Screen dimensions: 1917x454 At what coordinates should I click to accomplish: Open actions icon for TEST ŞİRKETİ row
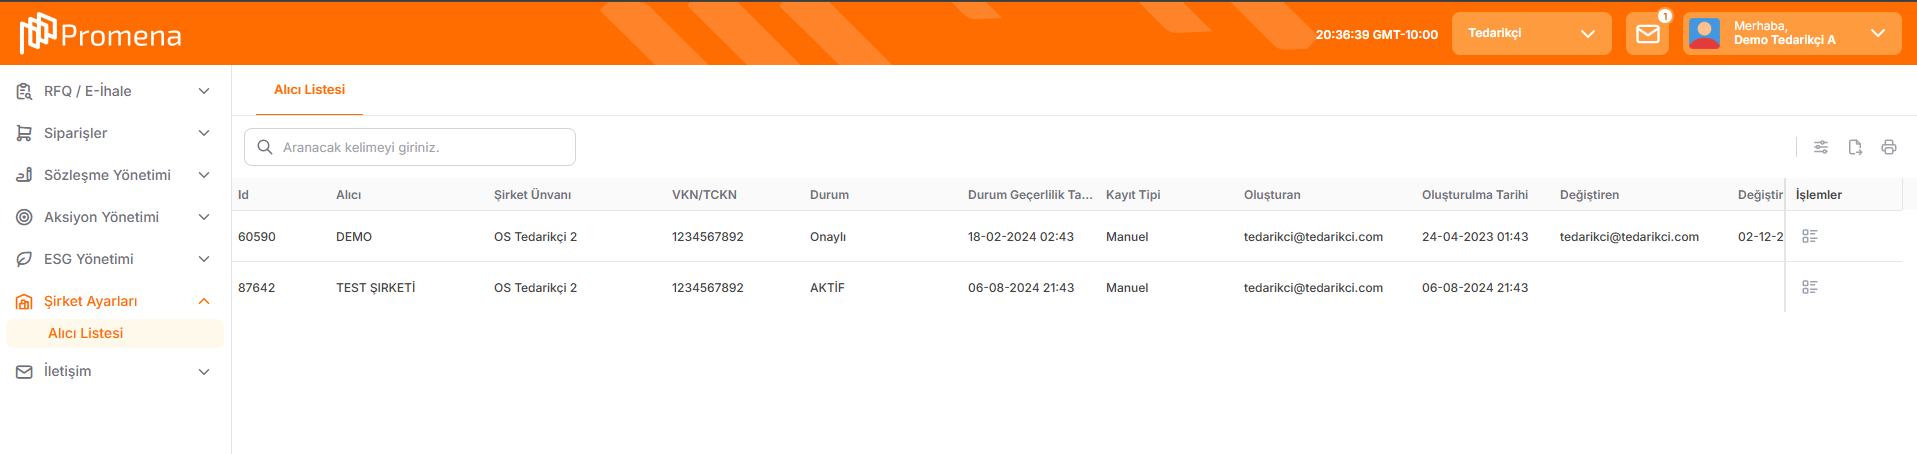pyautogui.click(x=1809, y=287)
